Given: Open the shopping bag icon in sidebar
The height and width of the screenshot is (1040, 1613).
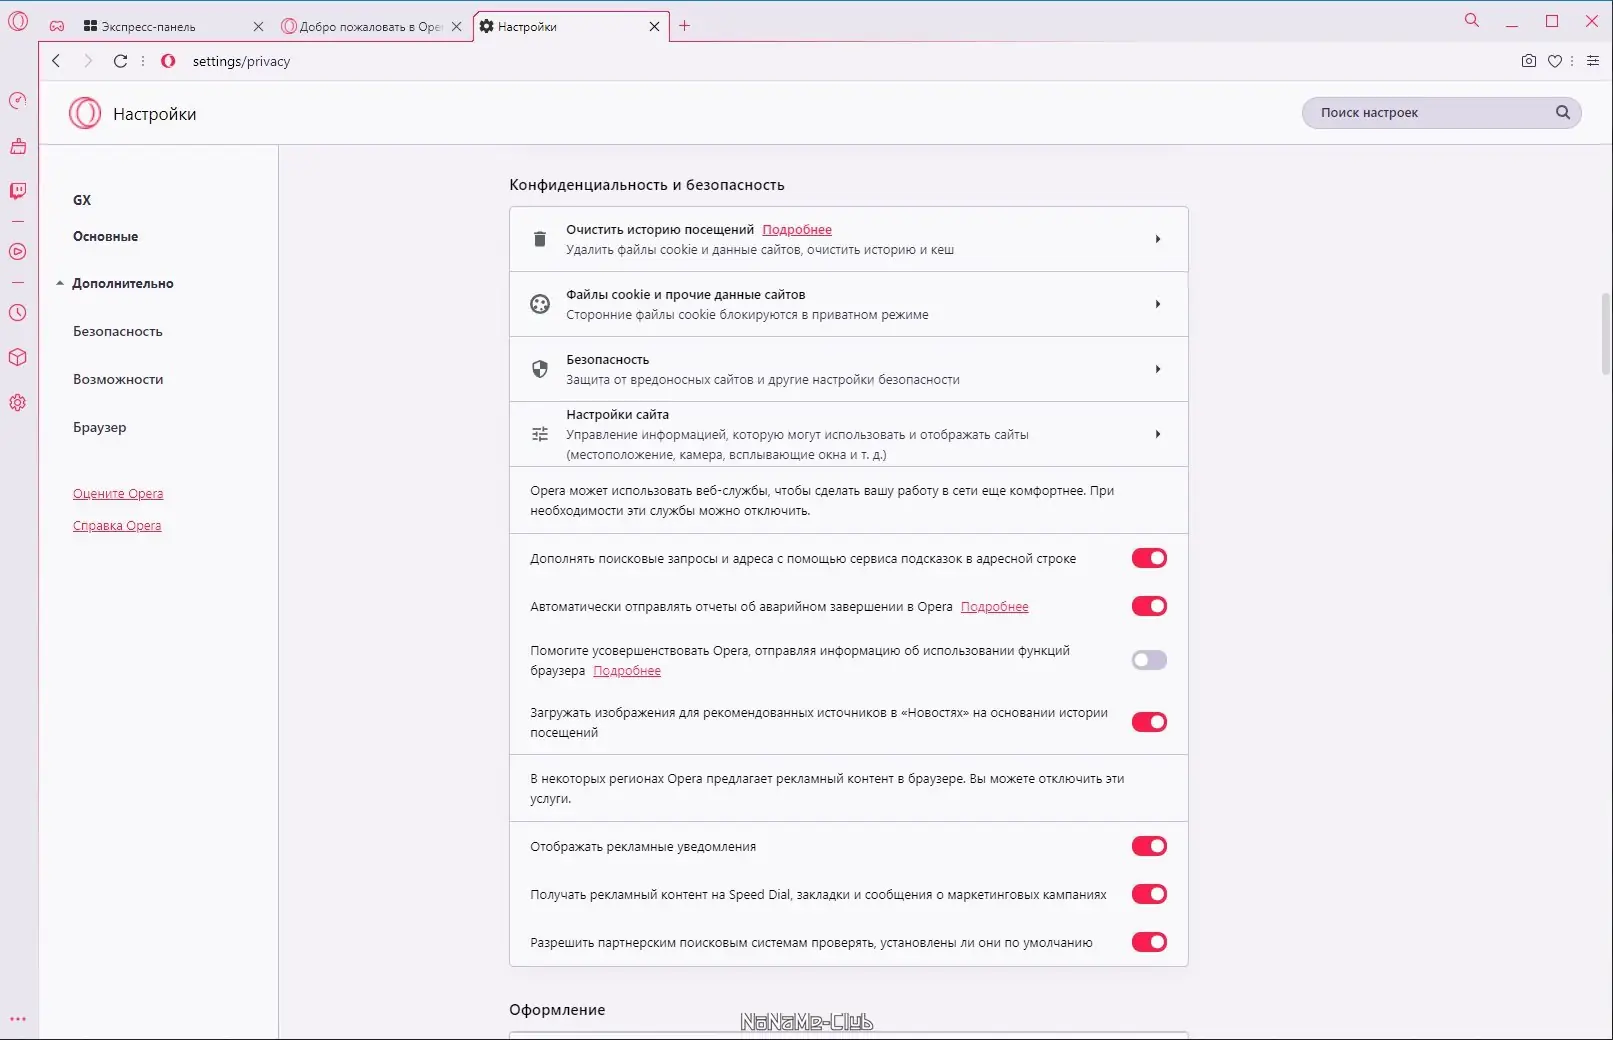Looking at the screenshot, I should coord(18,146).
